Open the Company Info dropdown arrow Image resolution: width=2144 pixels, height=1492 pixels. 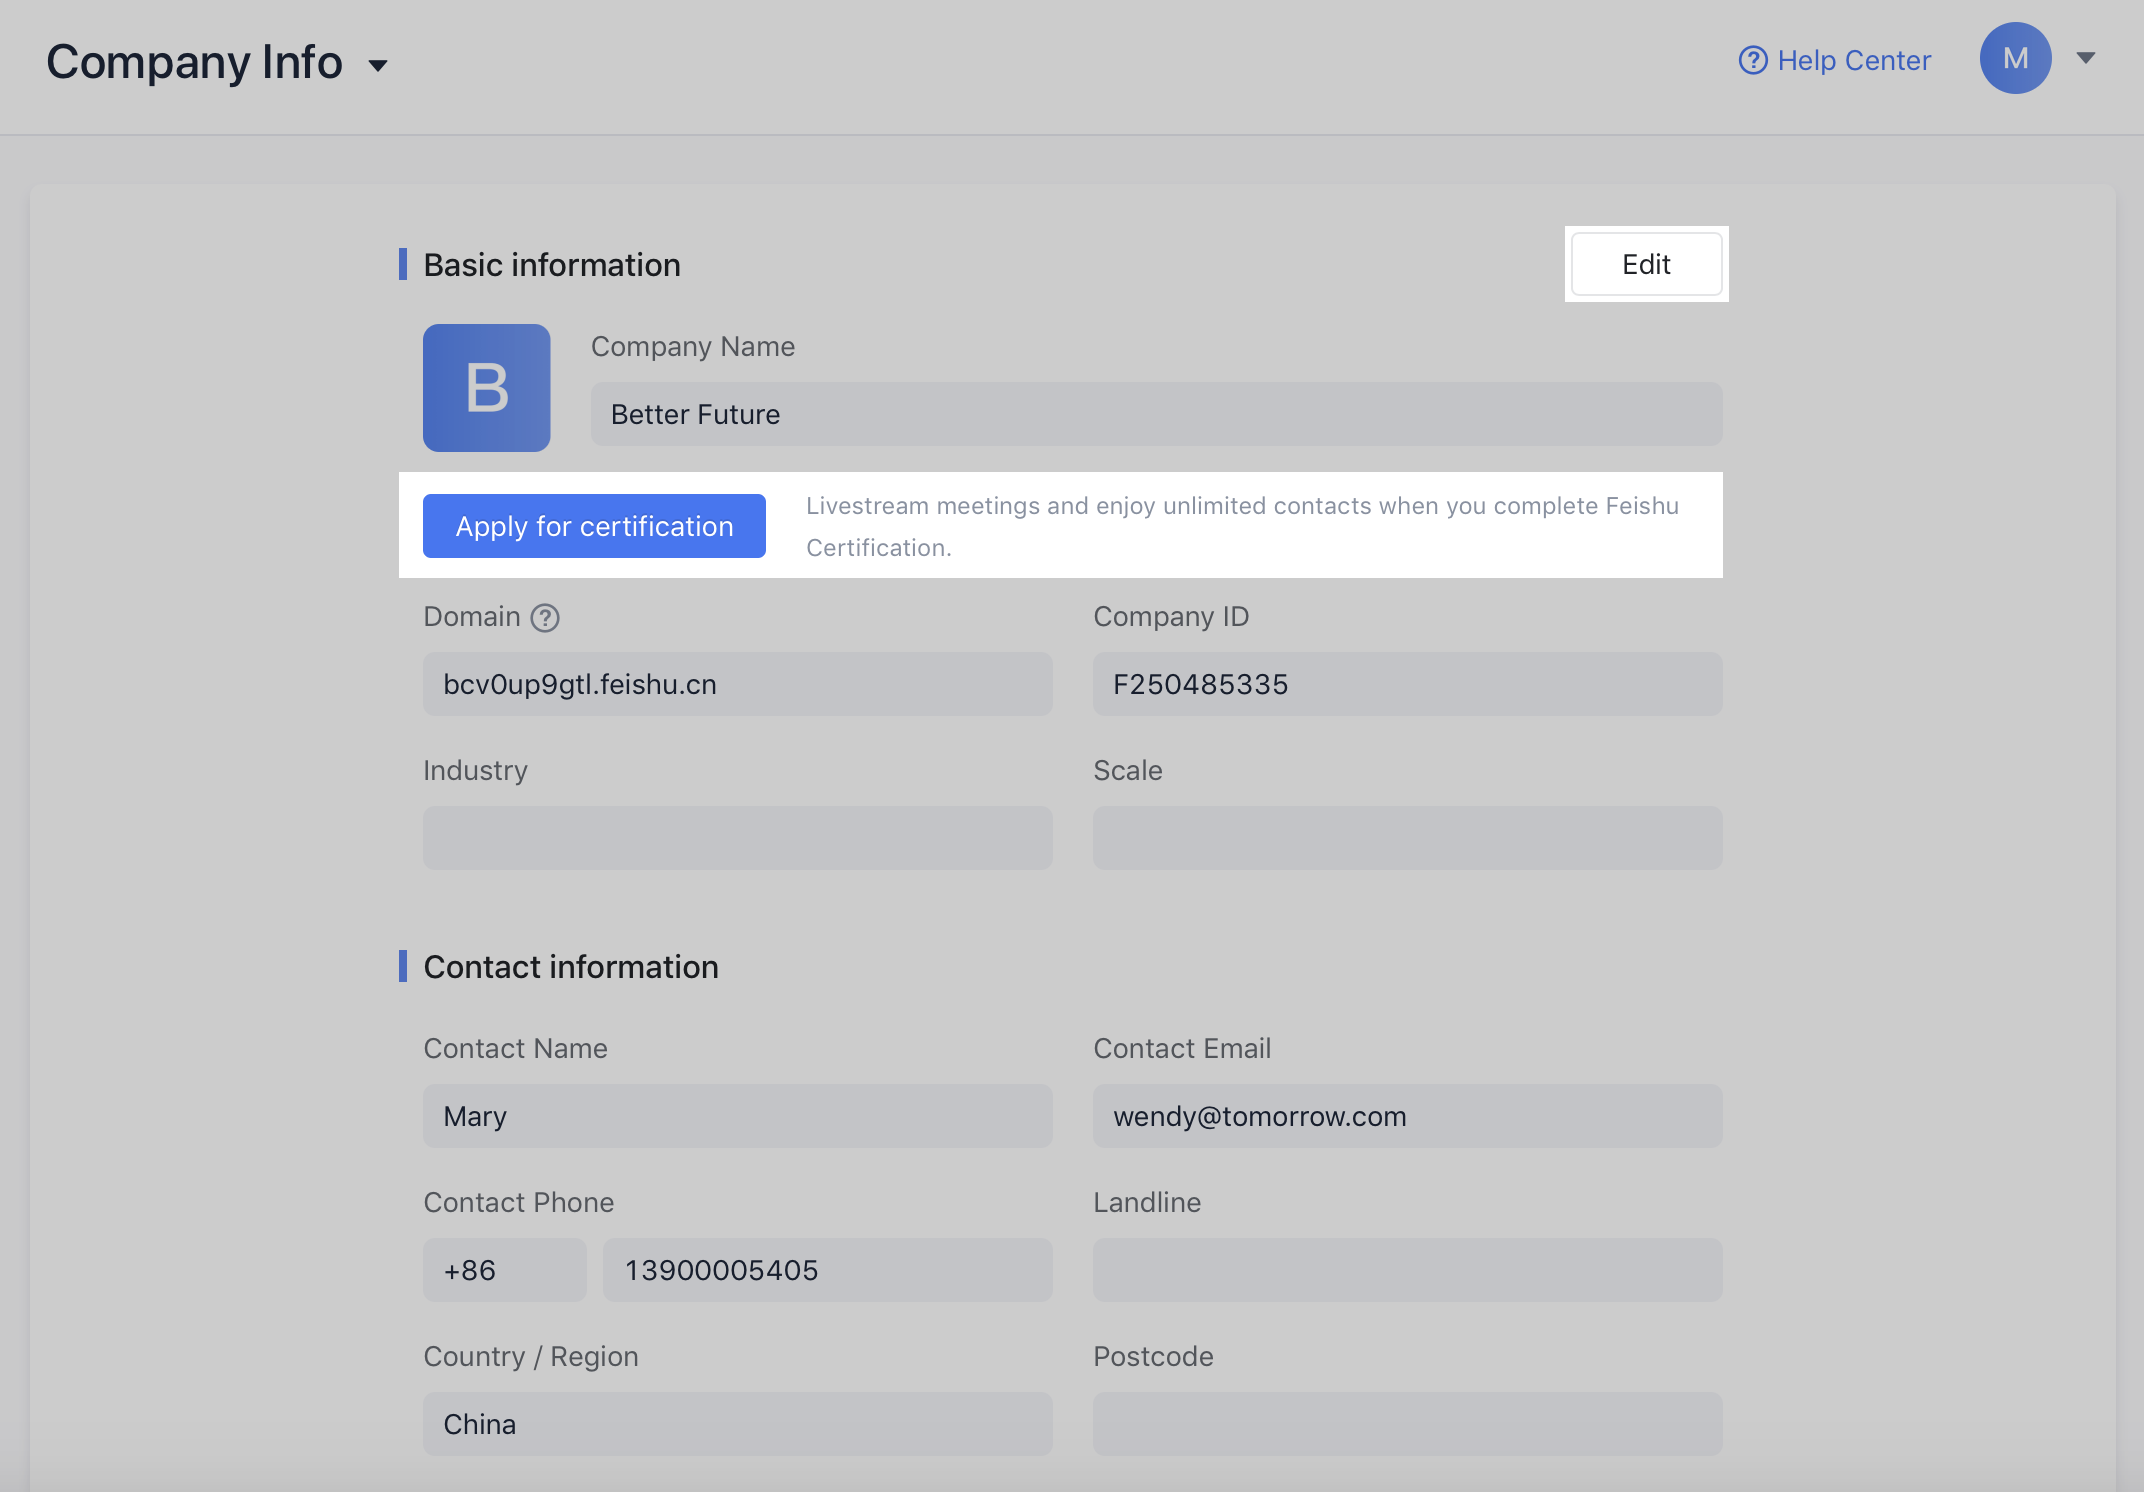(x=377, y=66)
